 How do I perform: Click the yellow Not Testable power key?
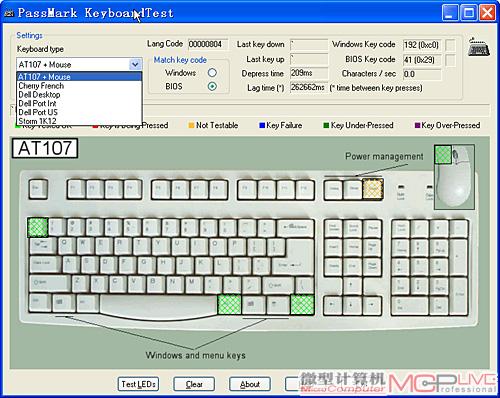point(373,189)
